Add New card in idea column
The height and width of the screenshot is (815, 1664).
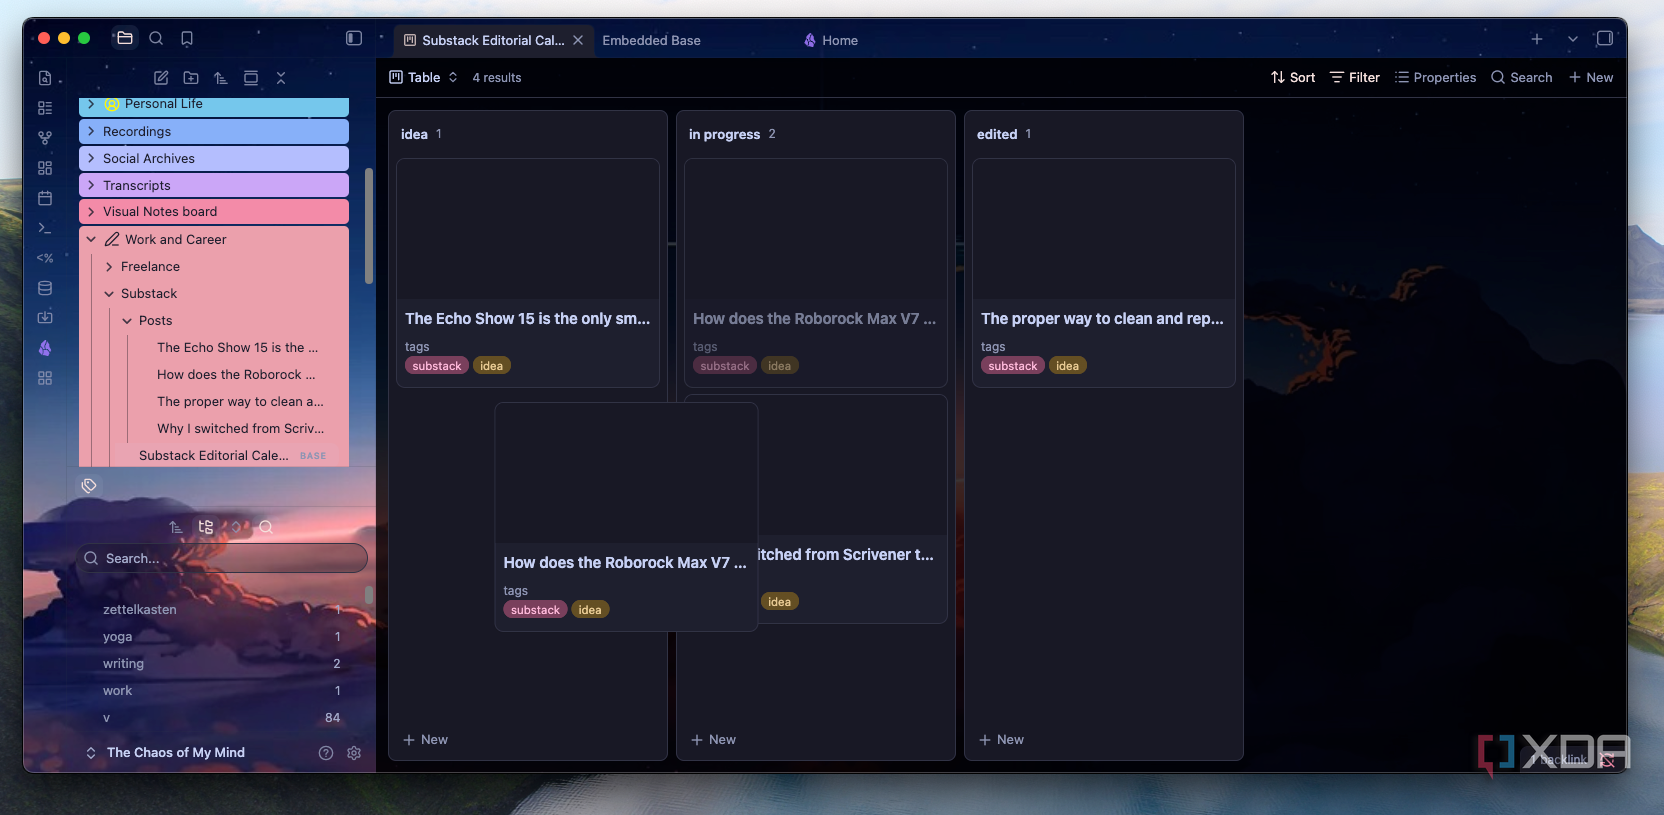(425, 740)
